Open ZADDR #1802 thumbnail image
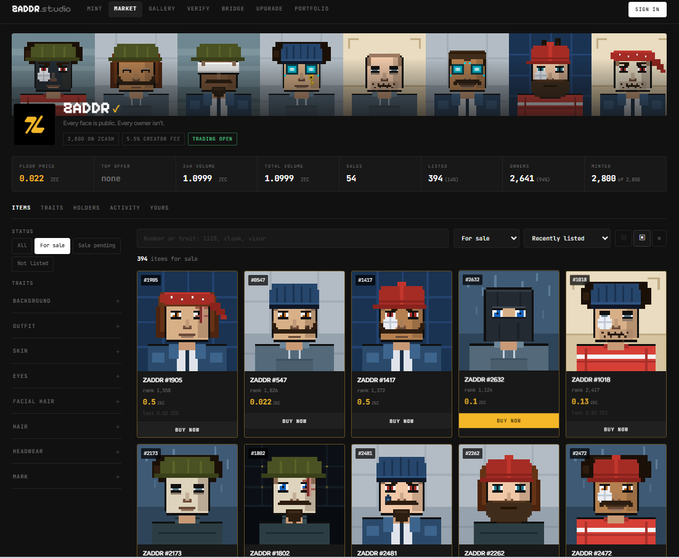679x558 pixels. coord(294,494)
